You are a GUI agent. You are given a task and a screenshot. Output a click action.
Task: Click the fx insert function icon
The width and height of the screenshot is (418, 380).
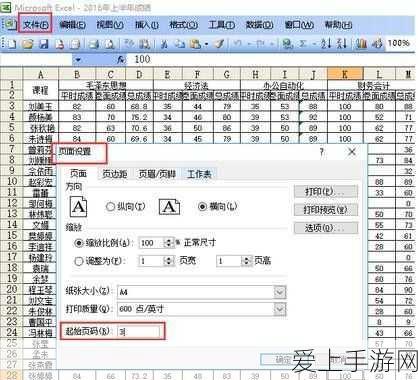coord(121,60)
